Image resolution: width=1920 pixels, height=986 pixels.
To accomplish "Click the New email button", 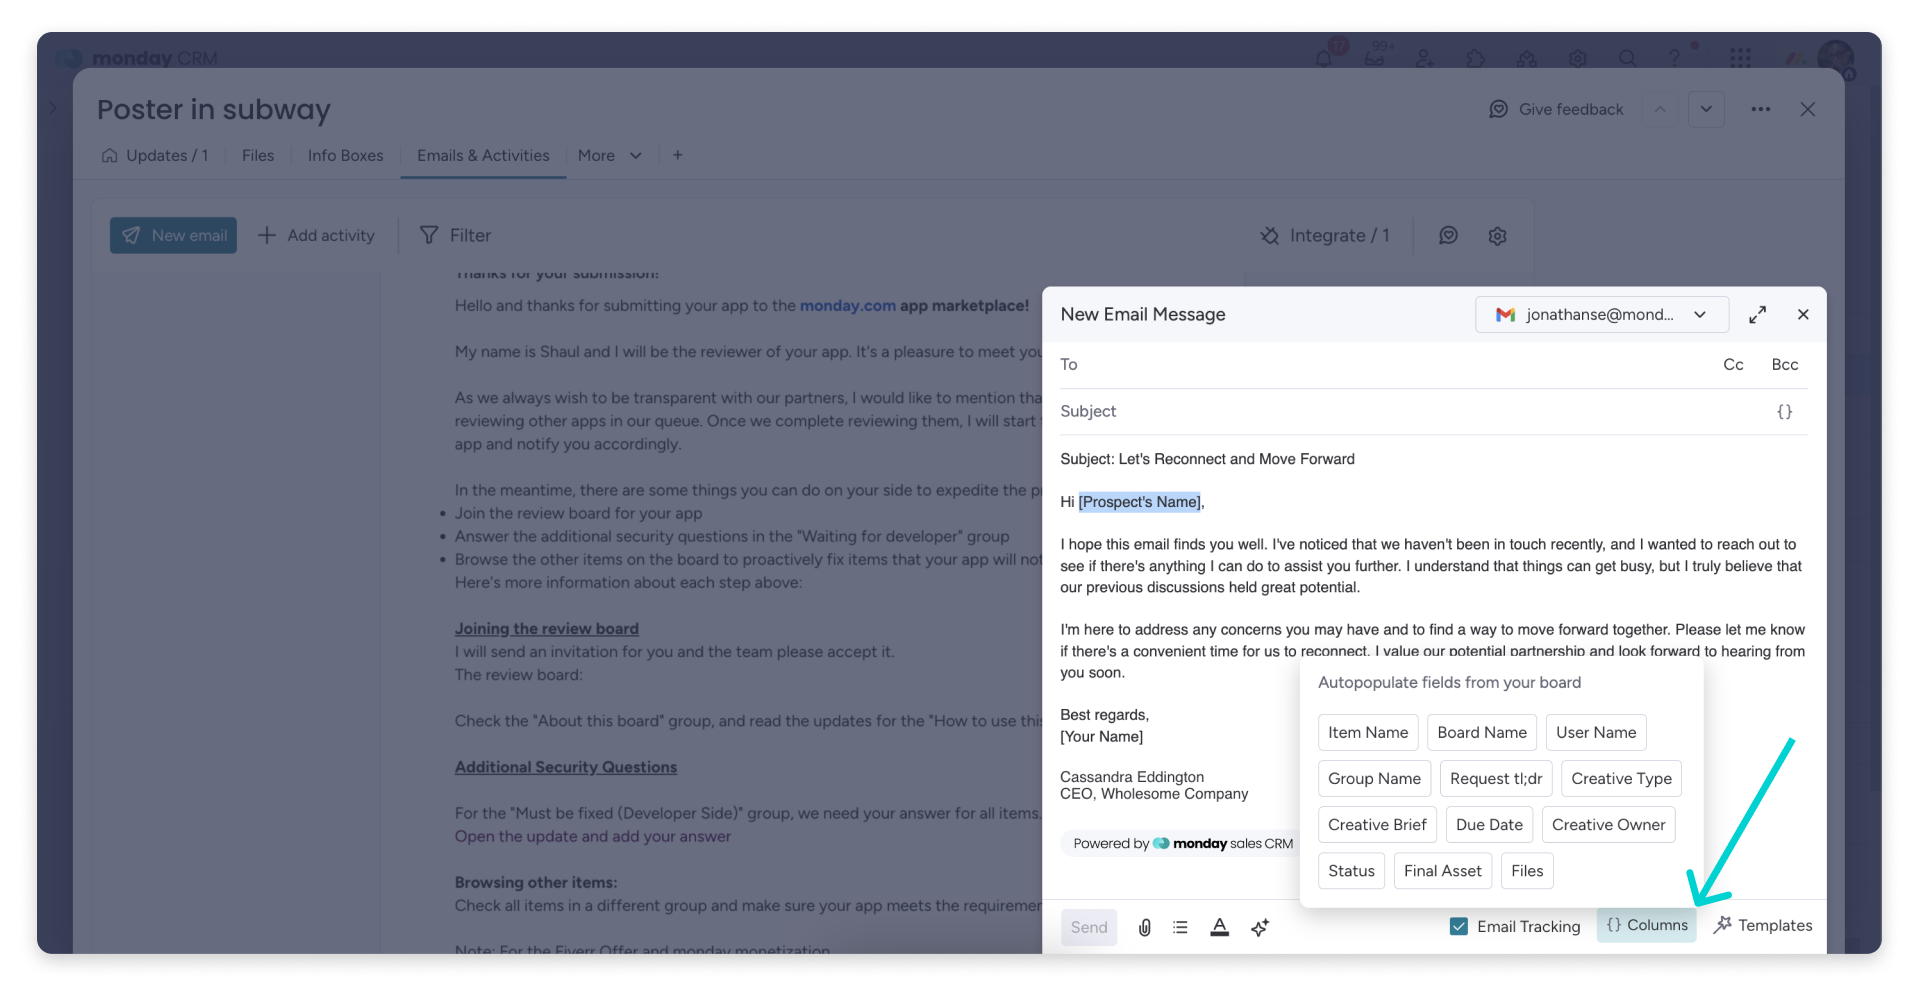I will pos(173,235).
